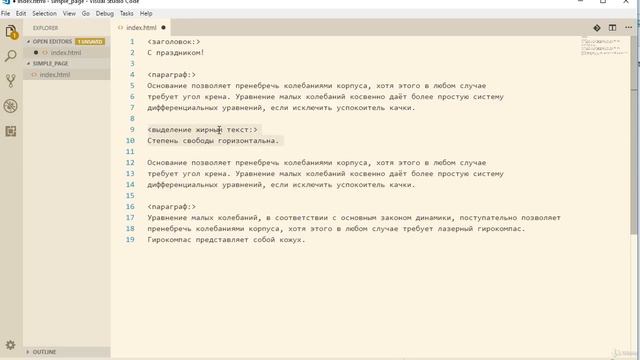Select the index.html editor tab
The height and width of the screenshot is (360, 640).
click(x=141, y=28)
